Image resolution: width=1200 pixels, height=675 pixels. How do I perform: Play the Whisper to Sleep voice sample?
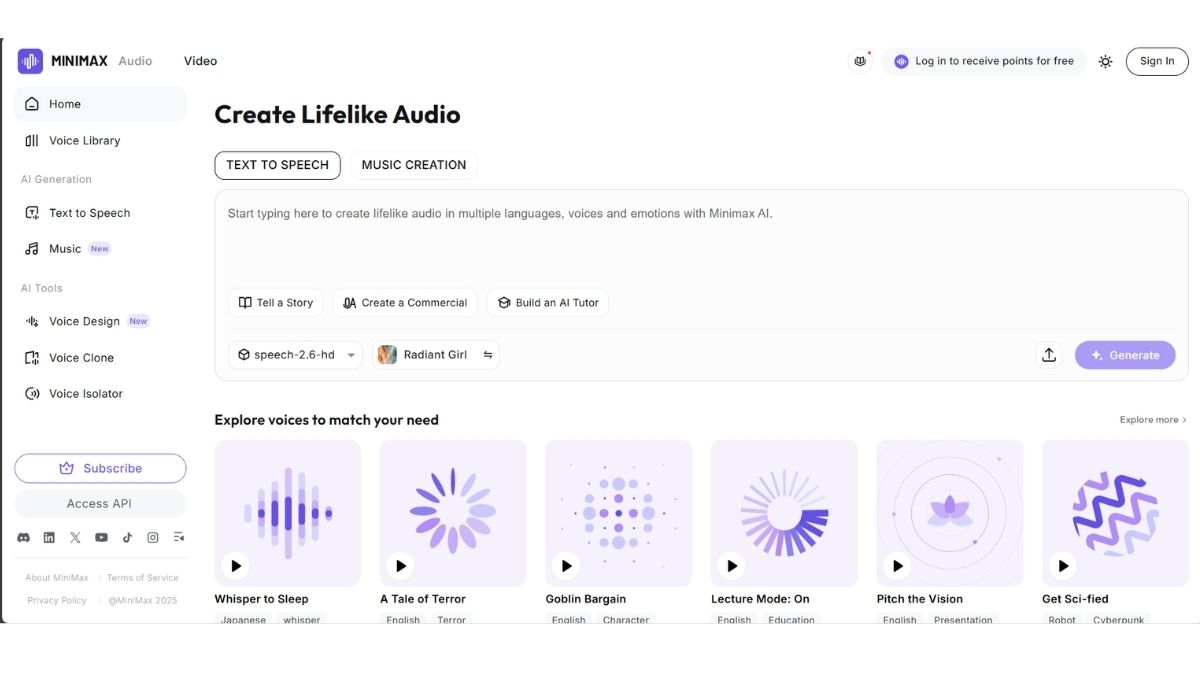coord(235,565)
